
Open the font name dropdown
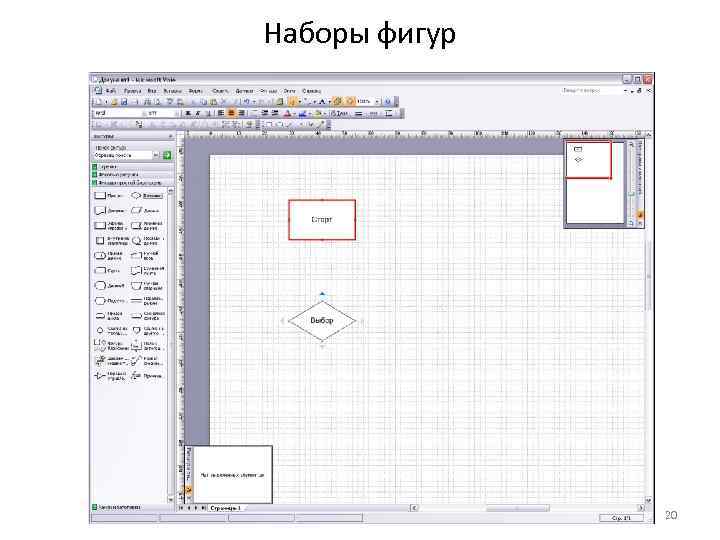click(144, 113)
